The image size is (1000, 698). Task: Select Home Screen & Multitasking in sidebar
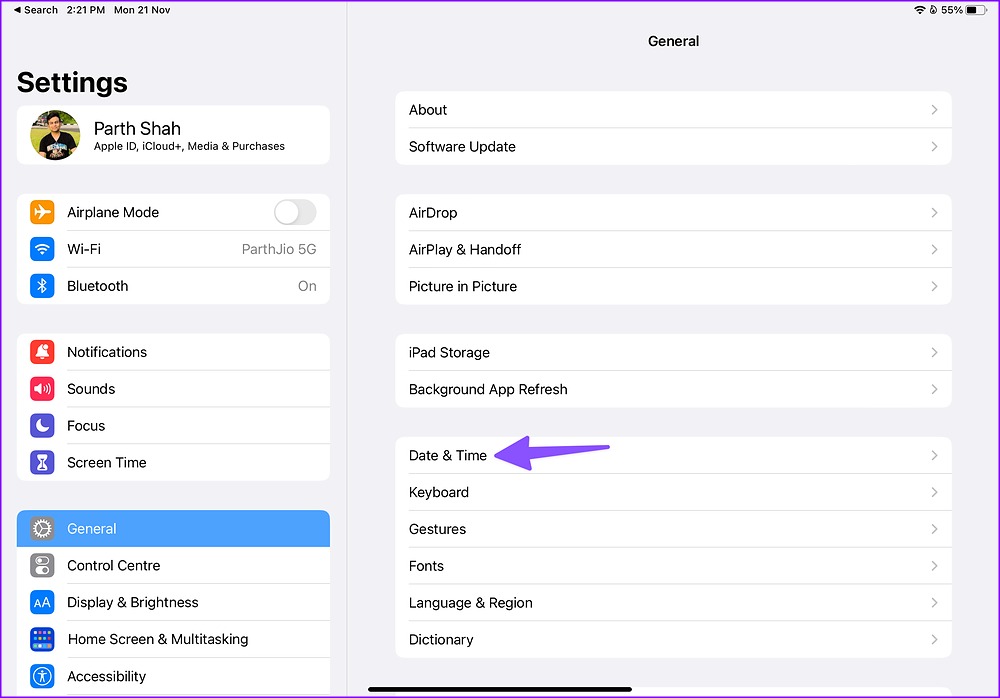tap(173, 639)
